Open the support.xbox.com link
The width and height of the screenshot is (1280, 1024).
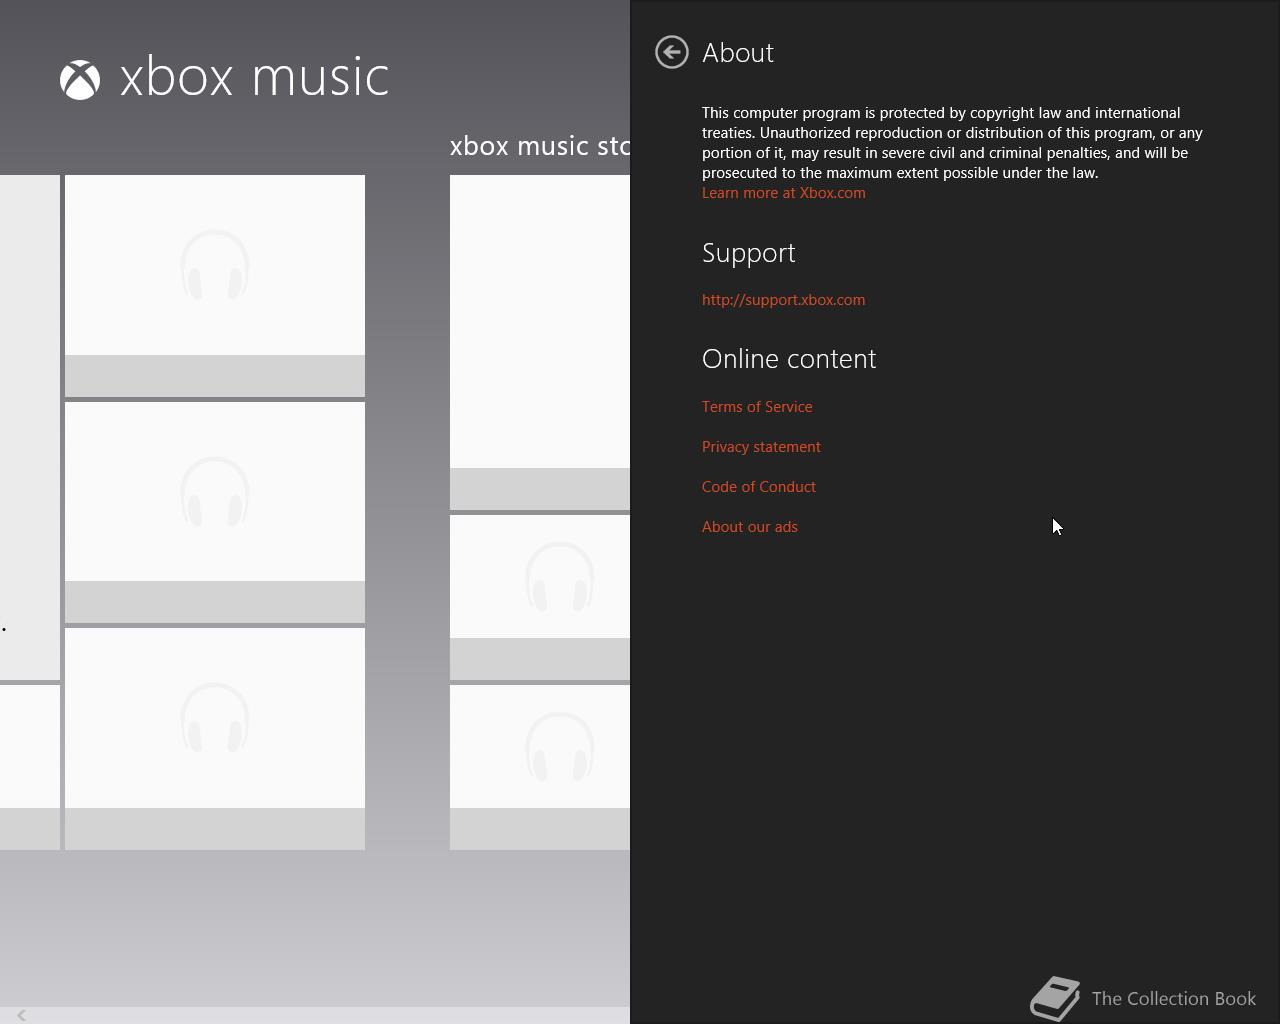pyautogui.click(x=784, y=300)
